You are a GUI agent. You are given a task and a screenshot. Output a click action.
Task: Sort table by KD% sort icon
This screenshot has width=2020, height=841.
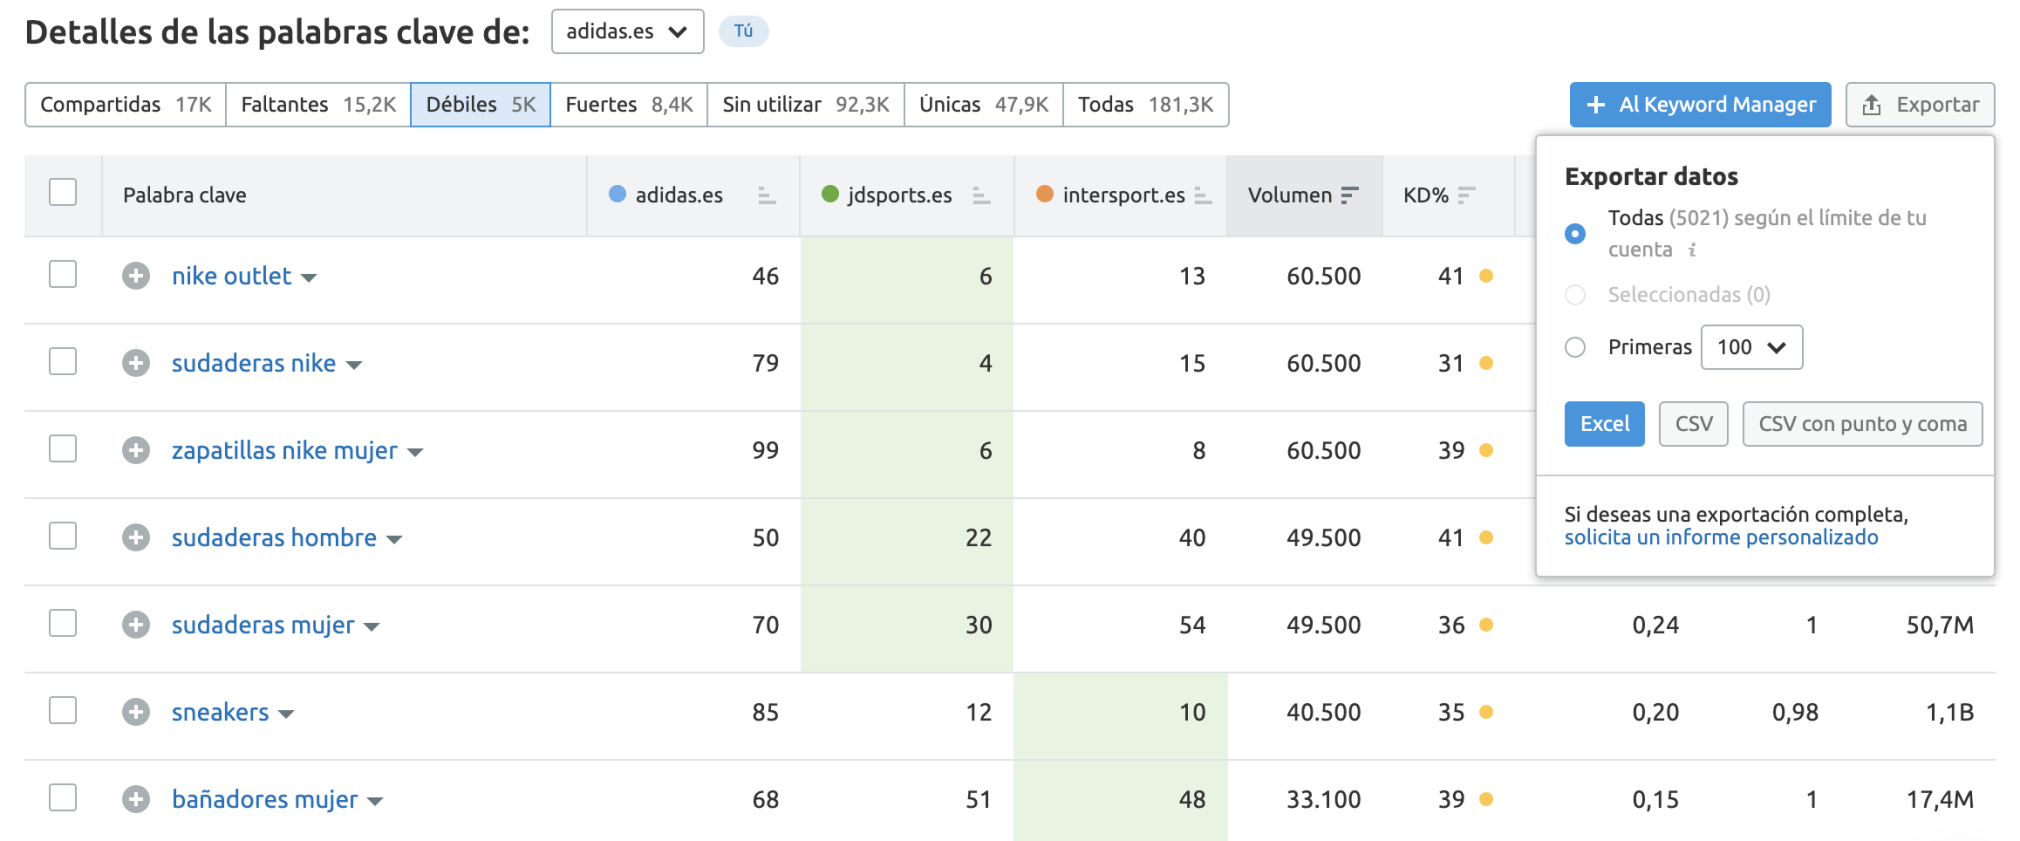coord(1466,196)
